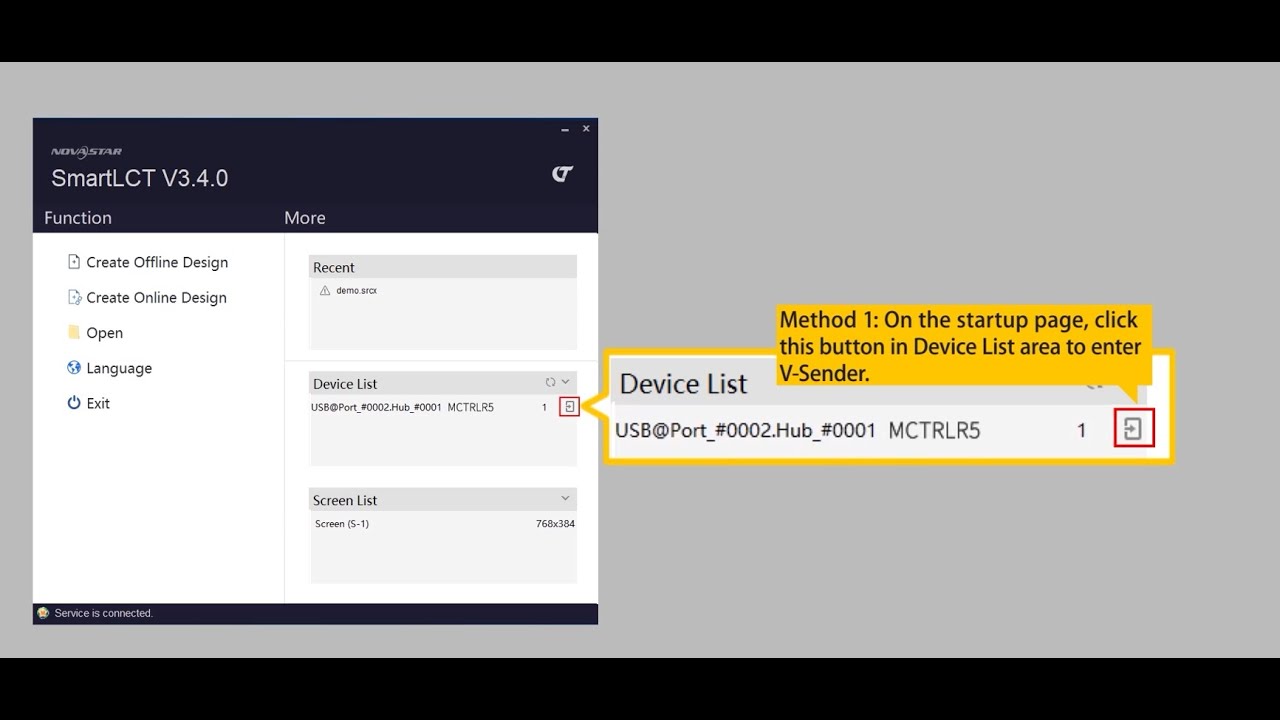
Task: Click the globe icon for Language
Action: click(74, 368)
